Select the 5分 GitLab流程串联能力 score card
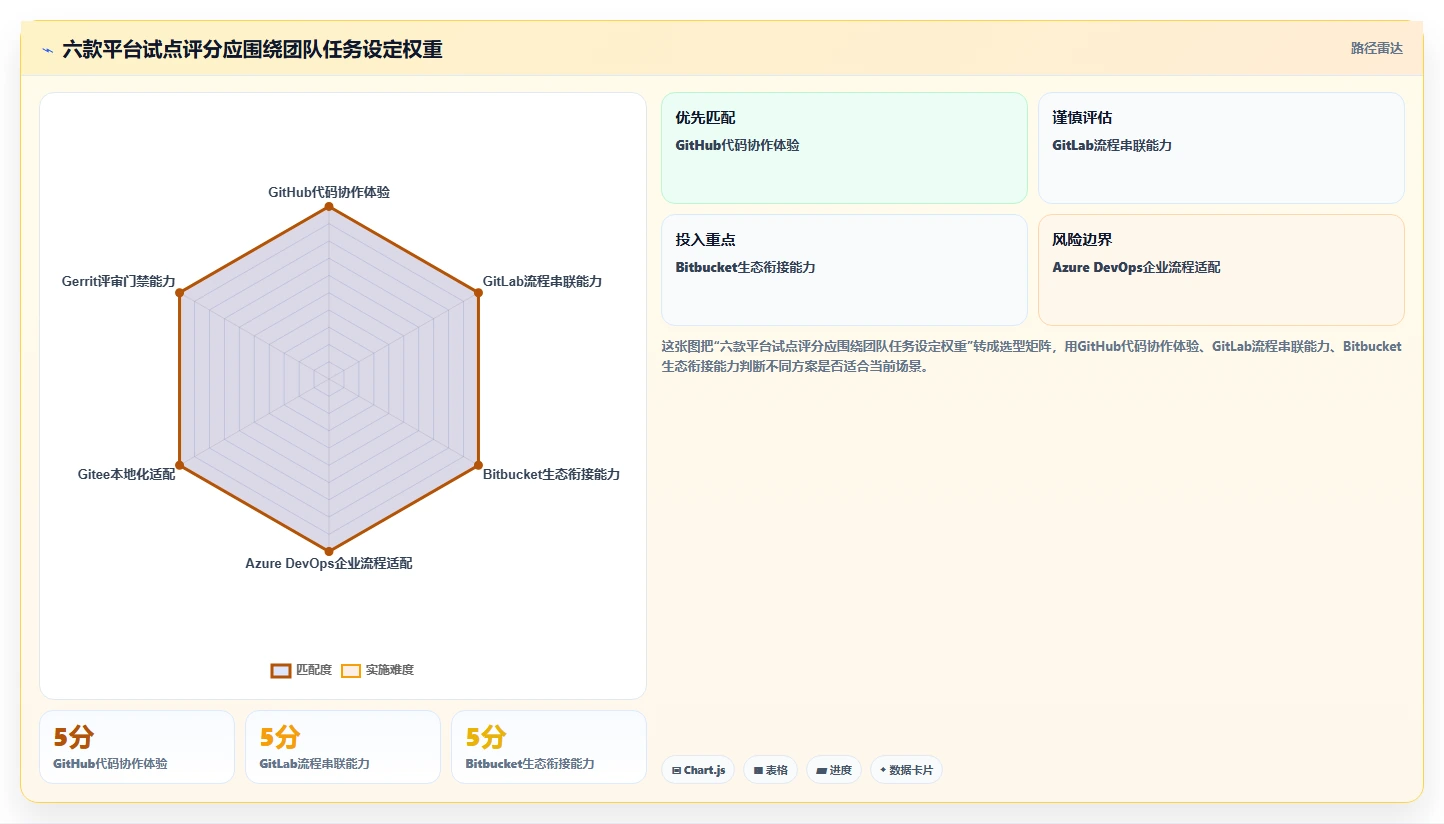This screenshot has height=824, width=1444. (x=343, y=747)
